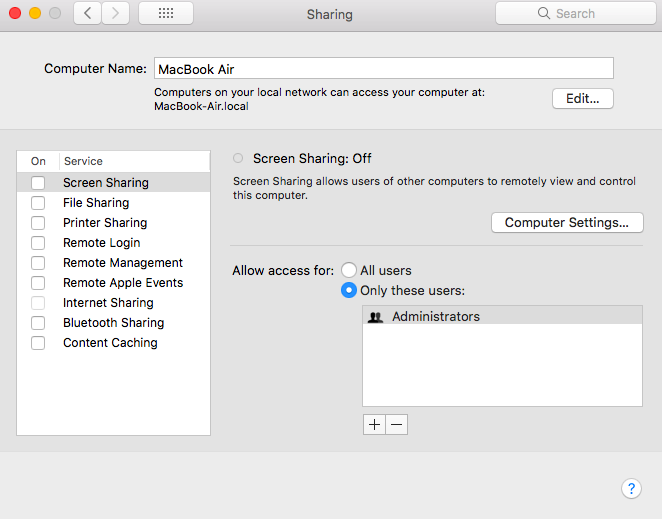Enable the Bluetooth Sharing checkbox
The height and width of the screenshot is (519, 662).
point(38,323)
